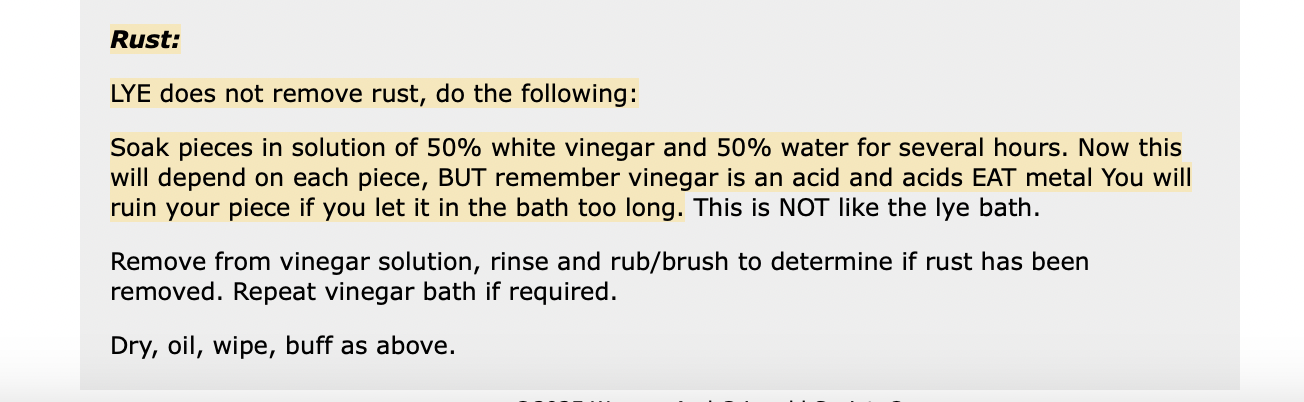Viewport: 1304px width, 402px height.
Task: Click the sentence "This is NOT like the lye bath."
Action: pyautogui.click(x=866, y=209)
